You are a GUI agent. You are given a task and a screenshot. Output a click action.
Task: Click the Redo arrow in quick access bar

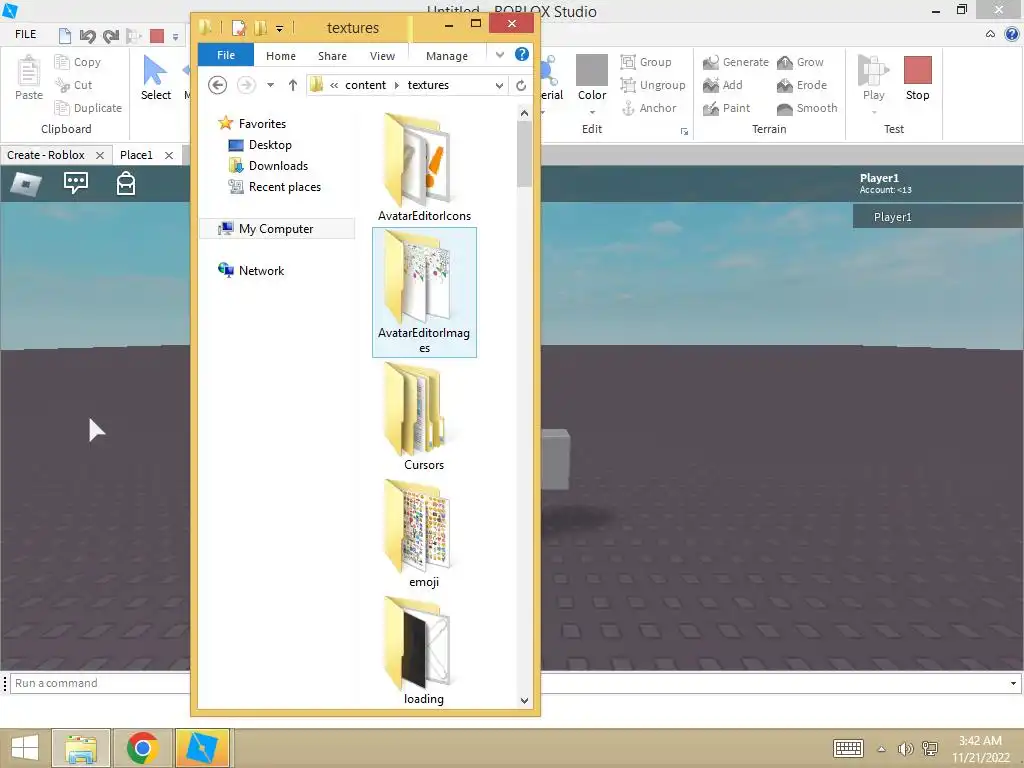tap(110, 36)
